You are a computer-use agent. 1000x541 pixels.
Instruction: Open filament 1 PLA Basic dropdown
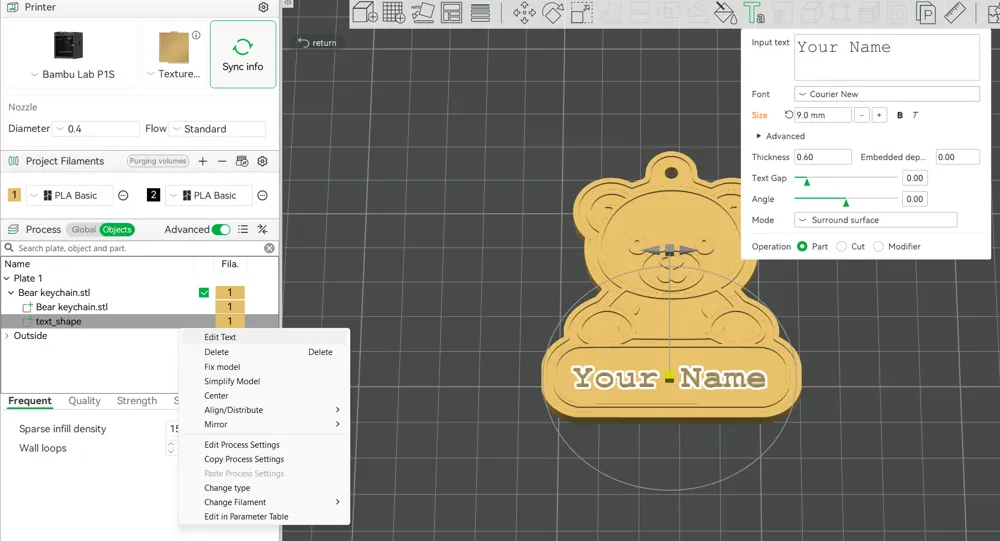69,195
